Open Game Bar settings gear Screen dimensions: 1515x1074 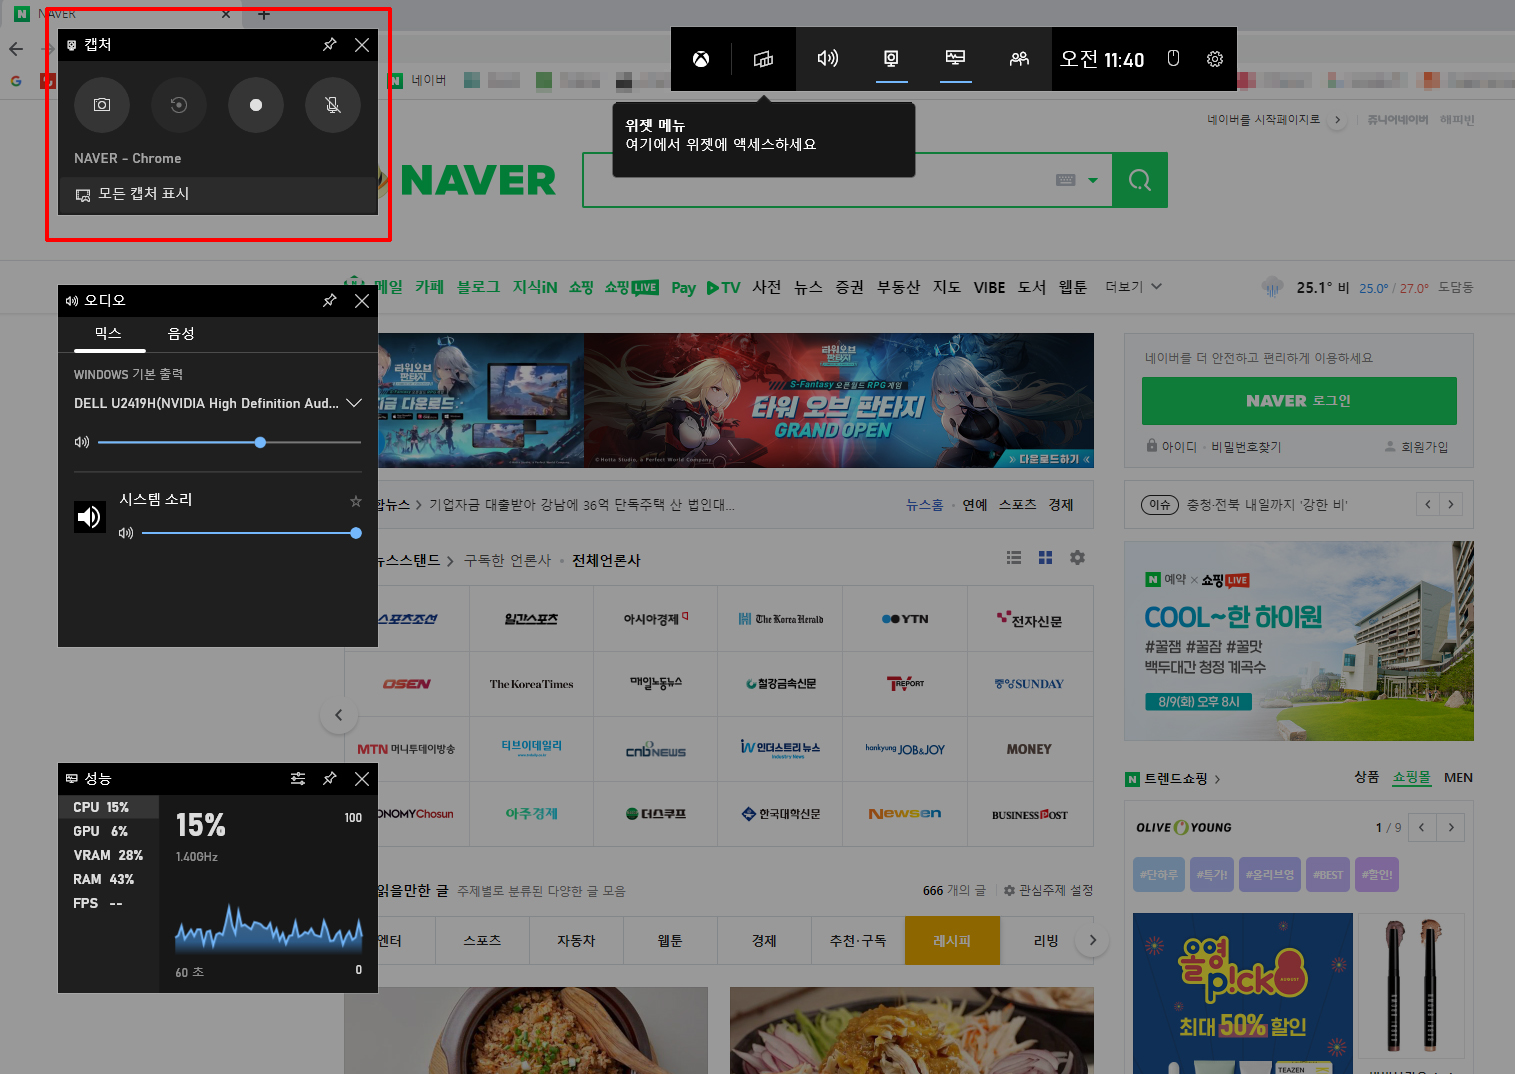pyautogui.click(x=1215, y=59)
